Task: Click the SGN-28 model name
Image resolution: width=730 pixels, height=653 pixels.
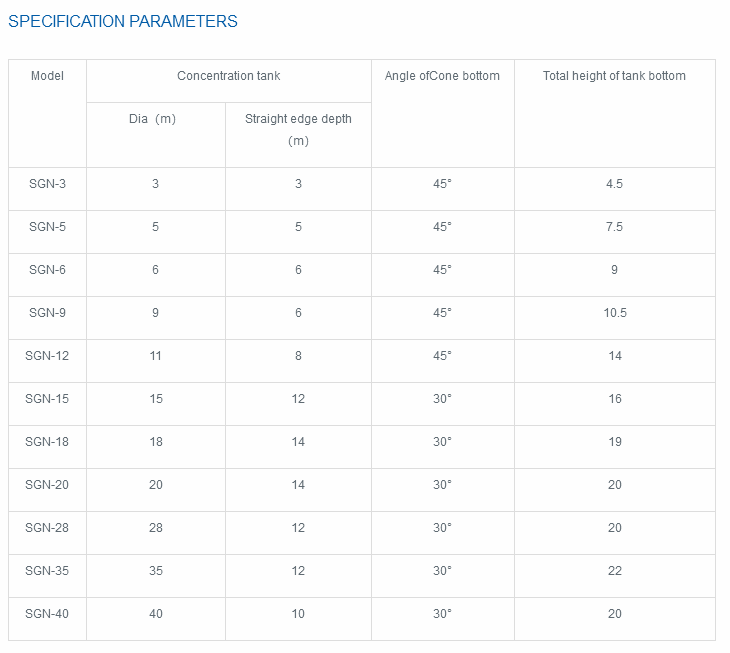Action: [x=47, y=528]
